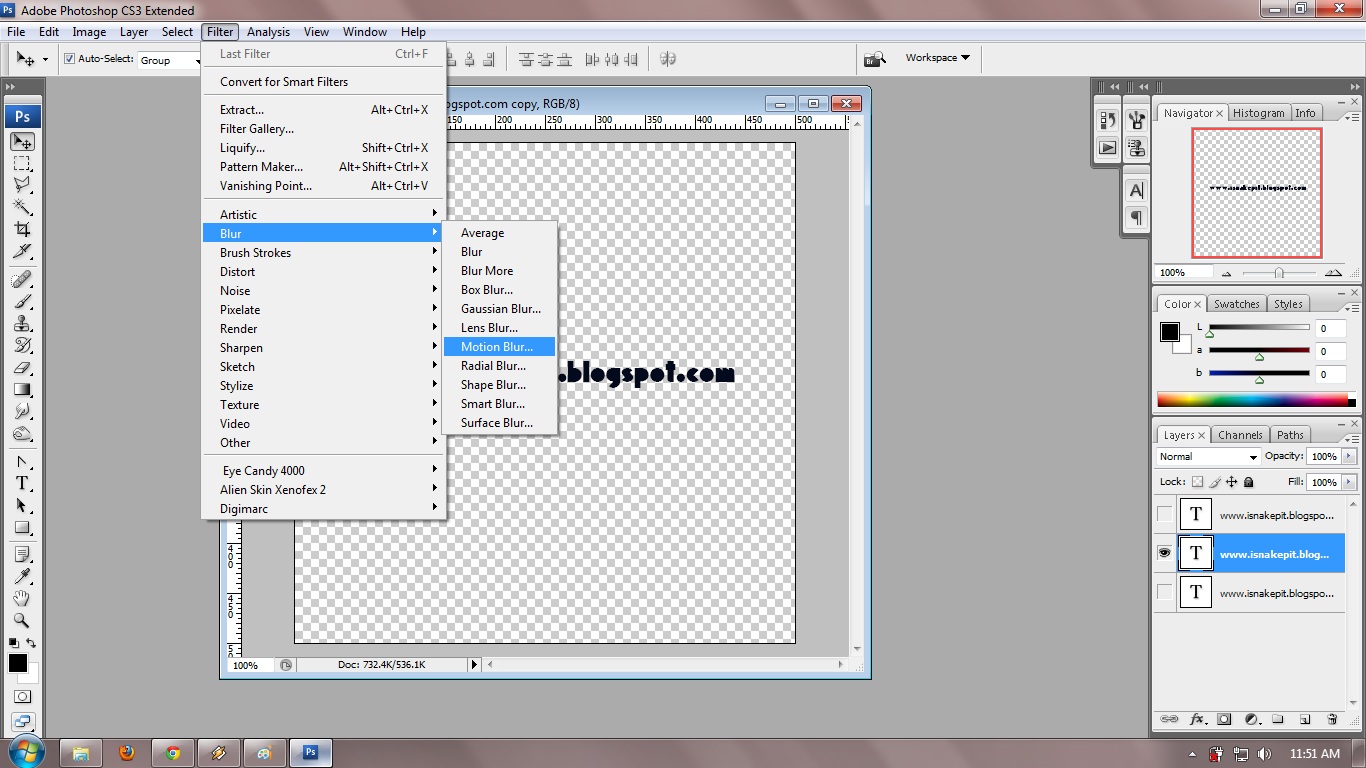Screen dimensions: 1366x768
Task: Open the Paragraph panel icon
Action: pyautogui.click(x=1136, y=217)
